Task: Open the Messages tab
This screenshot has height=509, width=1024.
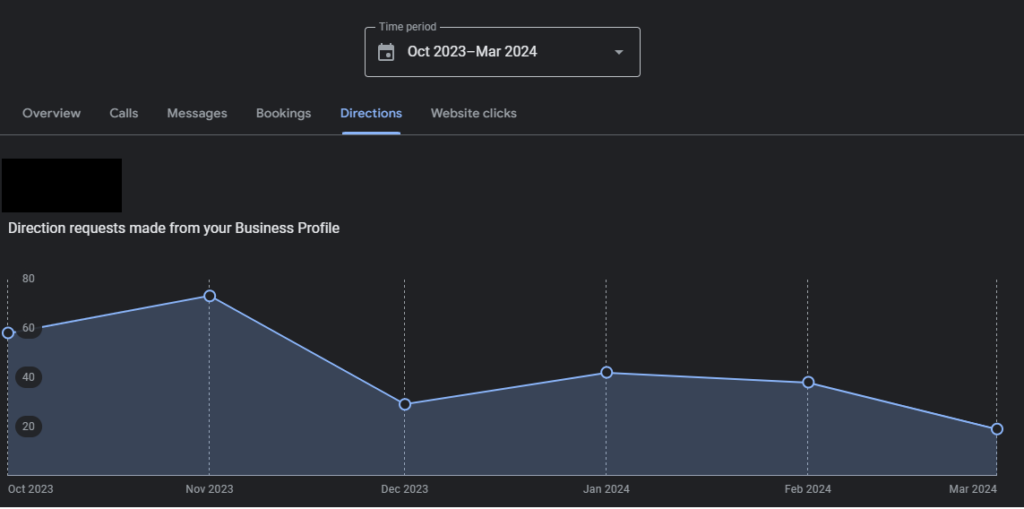Action: tap(197, 114)
